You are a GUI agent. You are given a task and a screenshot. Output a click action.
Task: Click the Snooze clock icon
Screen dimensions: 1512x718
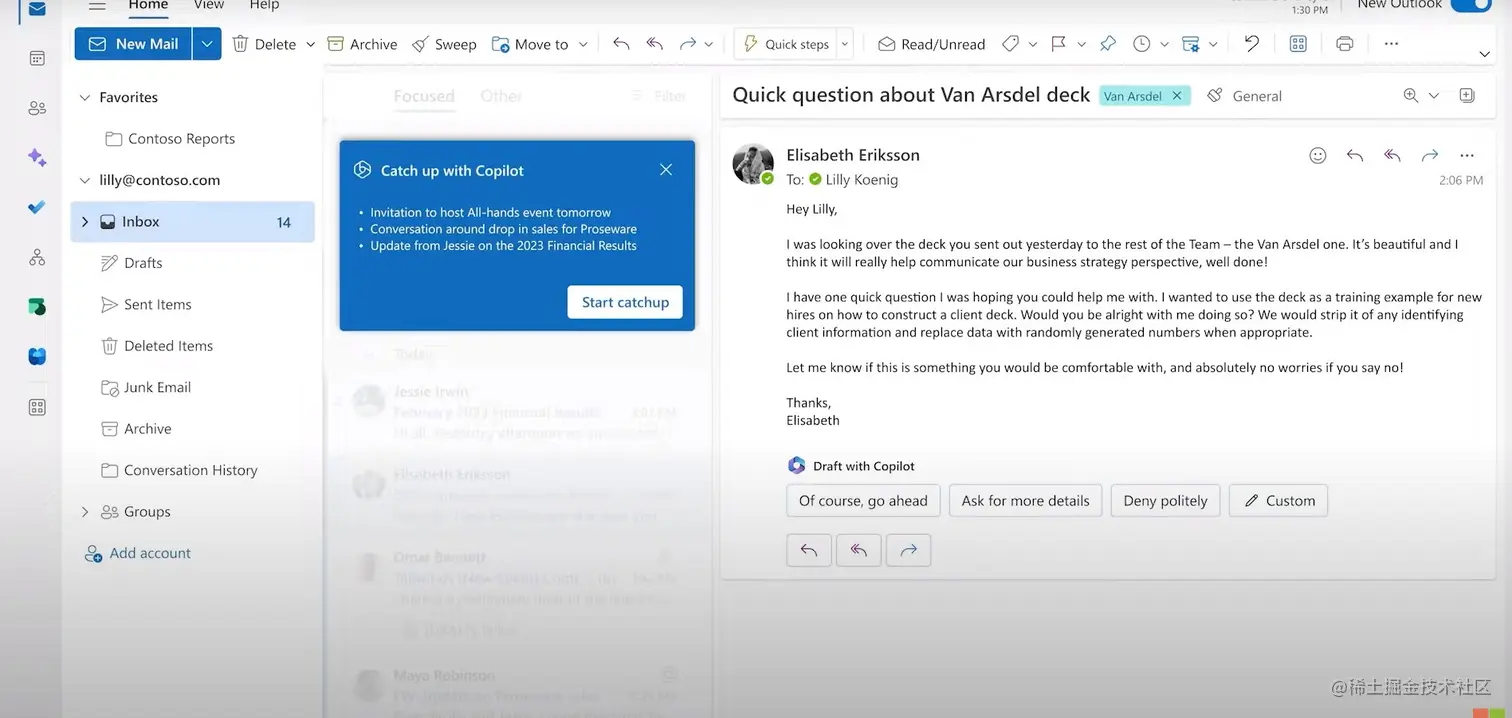coord(1142,44)
